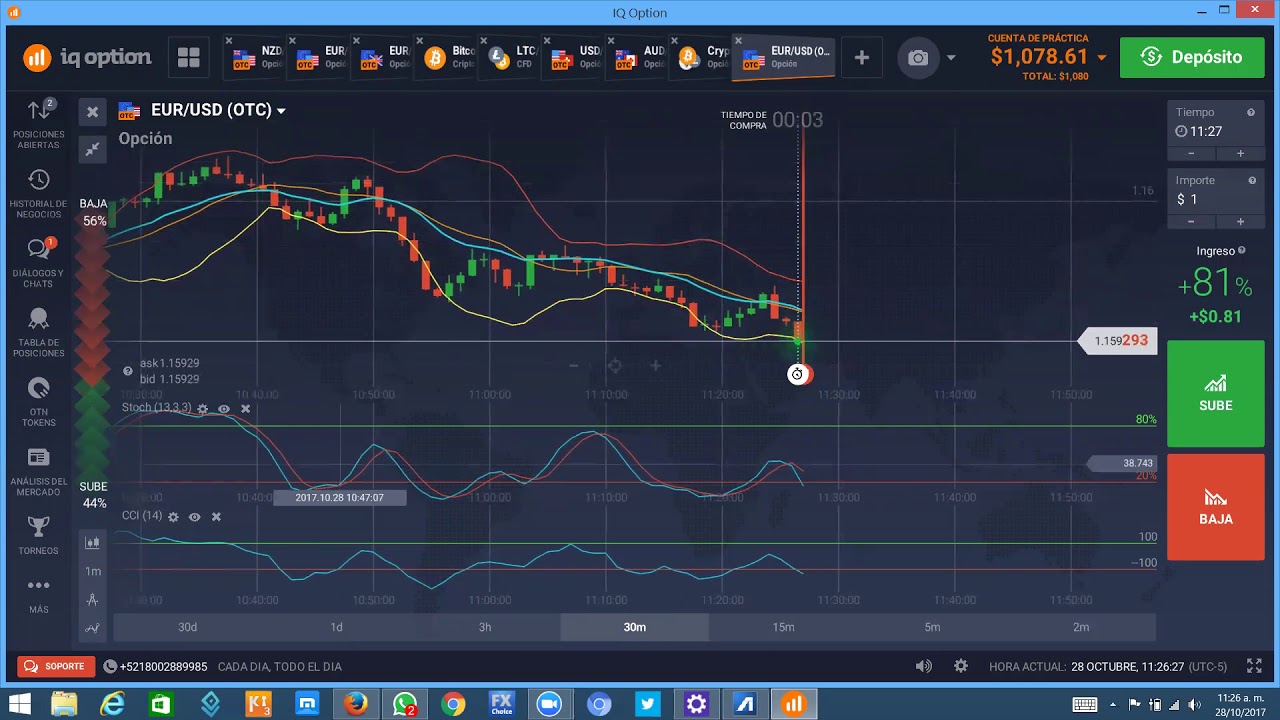This screenshot has height=720, width=1280.
Task: Toggle Stoch indicator visibility eye
Action: point(224,409)
